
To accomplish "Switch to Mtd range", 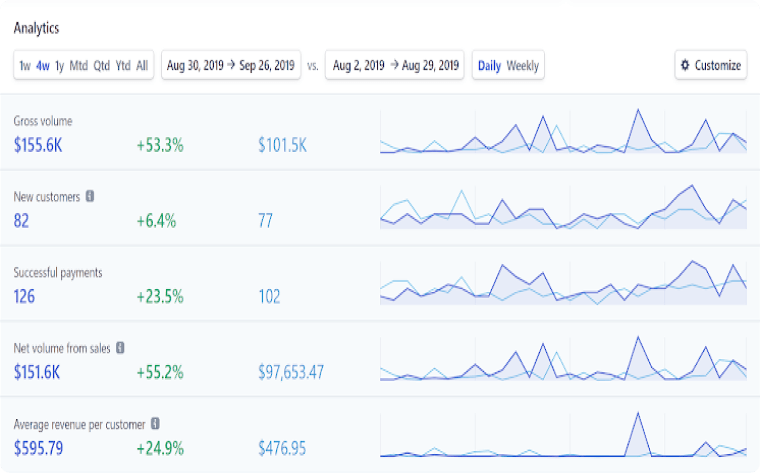I will click(79, 65).
